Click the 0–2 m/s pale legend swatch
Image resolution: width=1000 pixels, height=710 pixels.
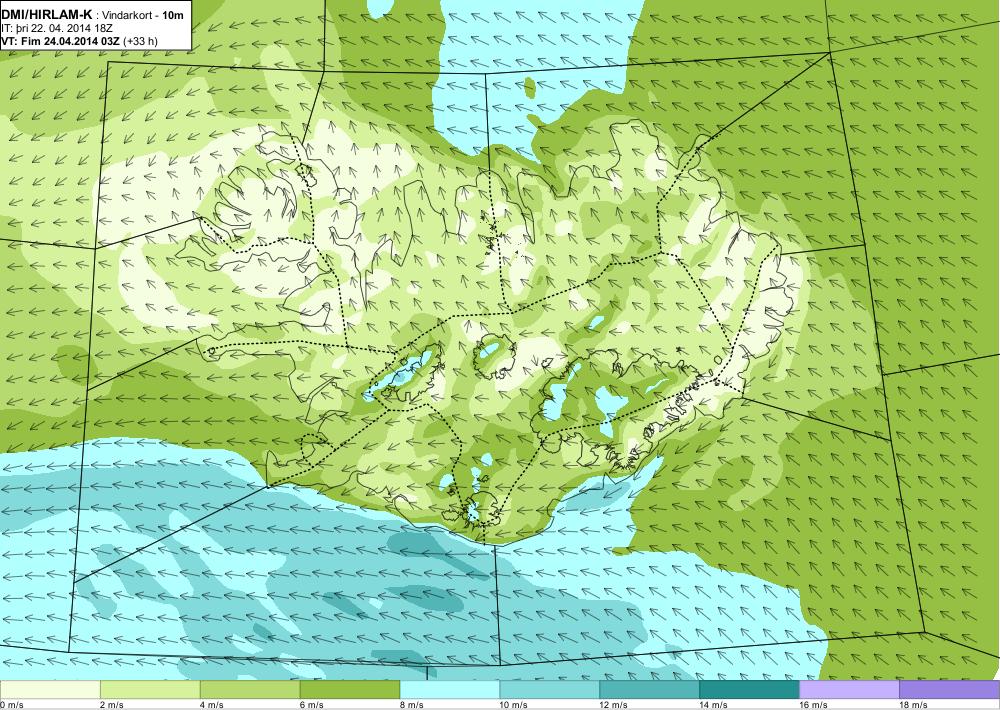(x=50, y=690)
